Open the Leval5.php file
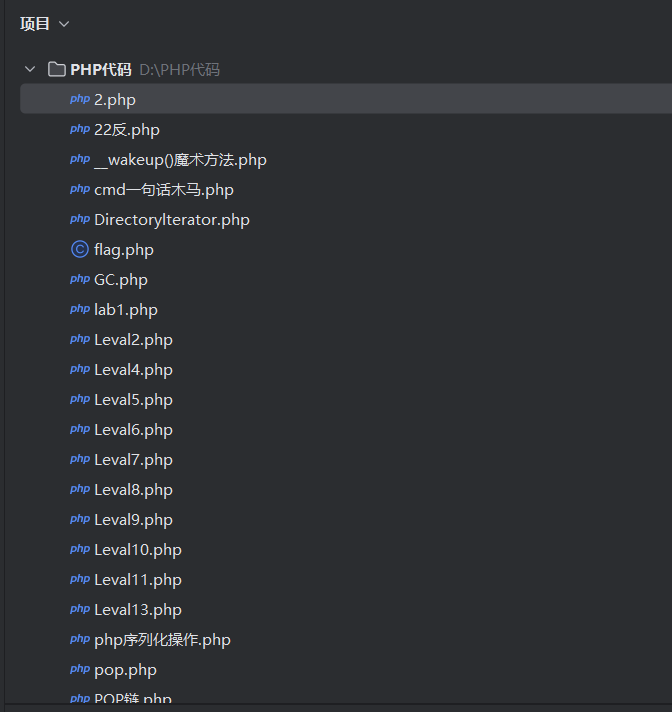Image resolution: width=672 pixels, height=712 pixels. coord(133,400)
